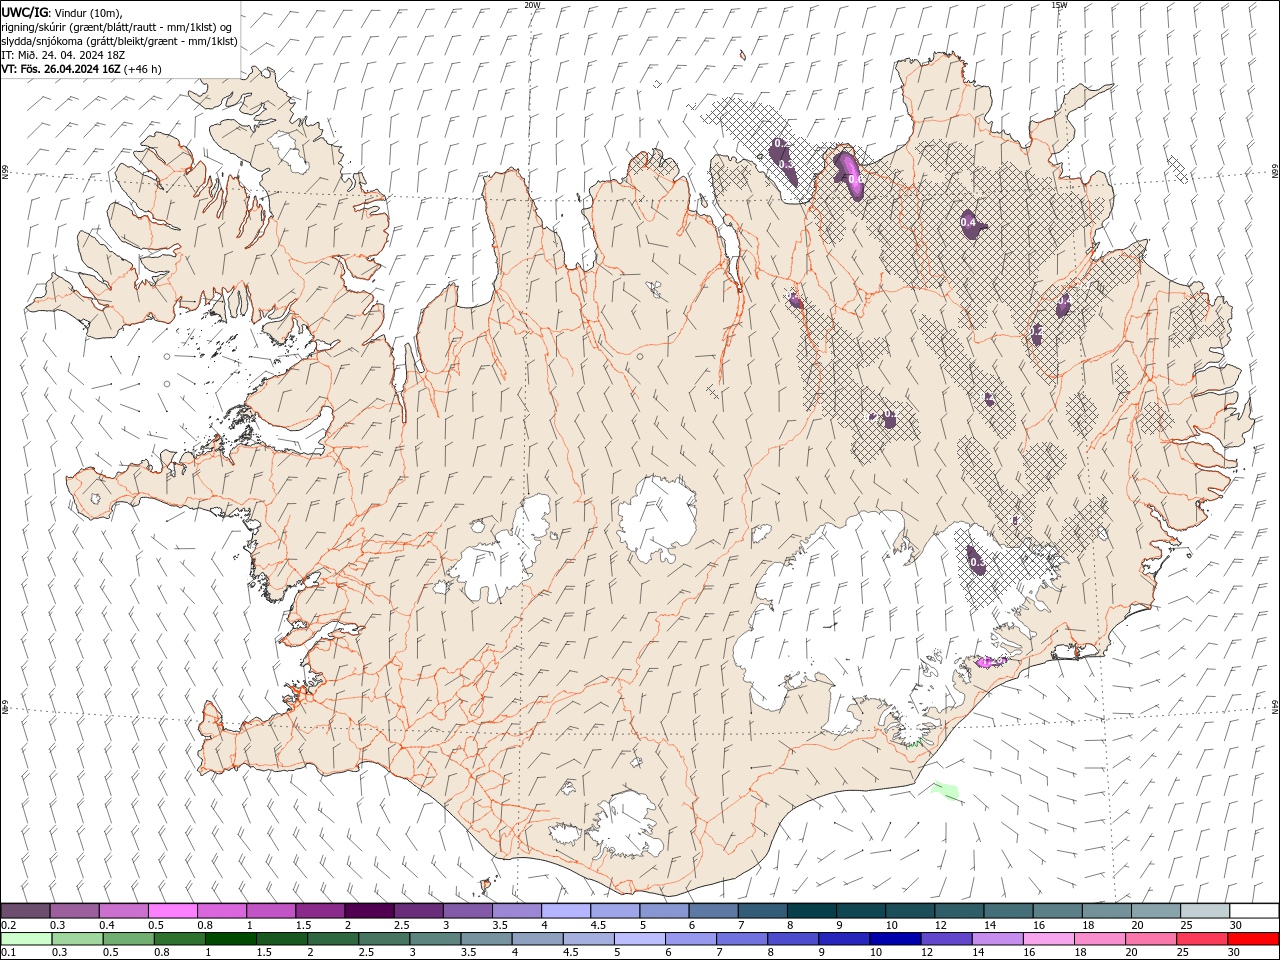Click the '15W' longitude label
Screen dimensions: 1280x960
(x=1059, y=4)
